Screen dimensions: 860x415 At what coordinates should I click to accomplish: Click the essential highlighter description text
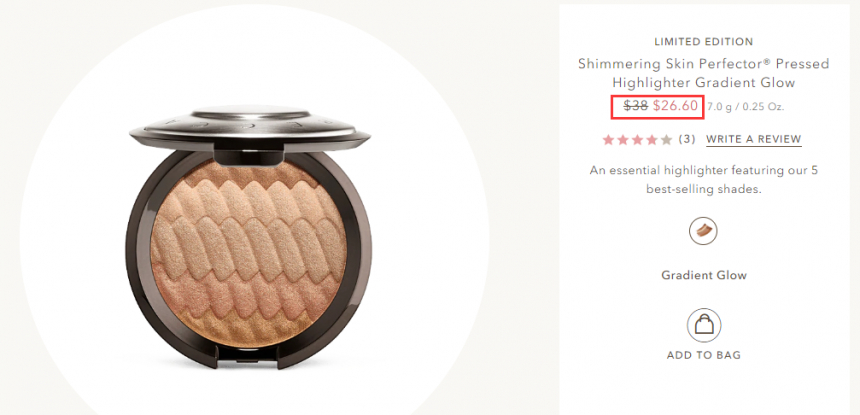tap(704, 180)
